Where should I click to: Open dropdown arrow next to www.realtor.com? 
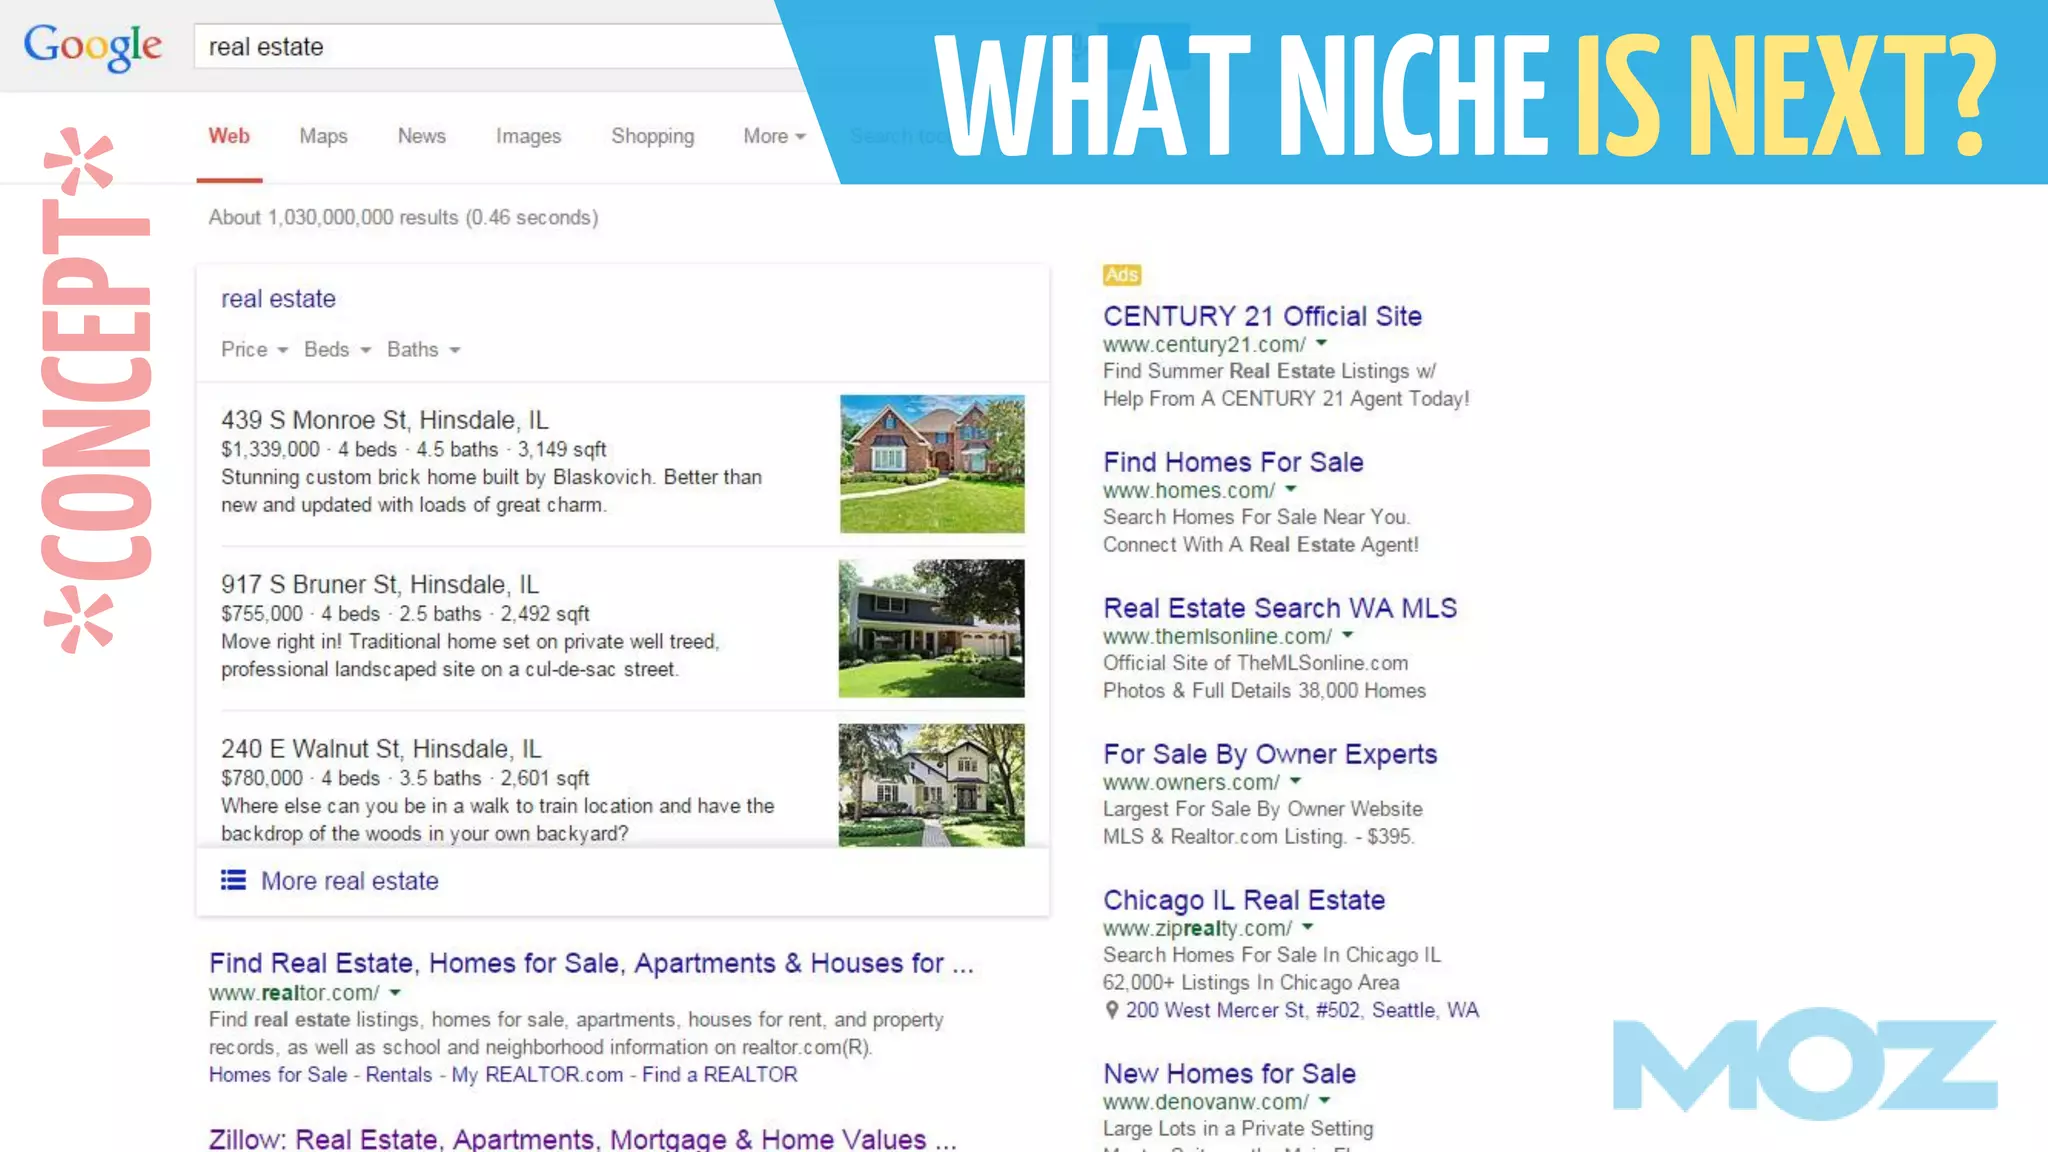pyautogui.click(x=395, y=992)
